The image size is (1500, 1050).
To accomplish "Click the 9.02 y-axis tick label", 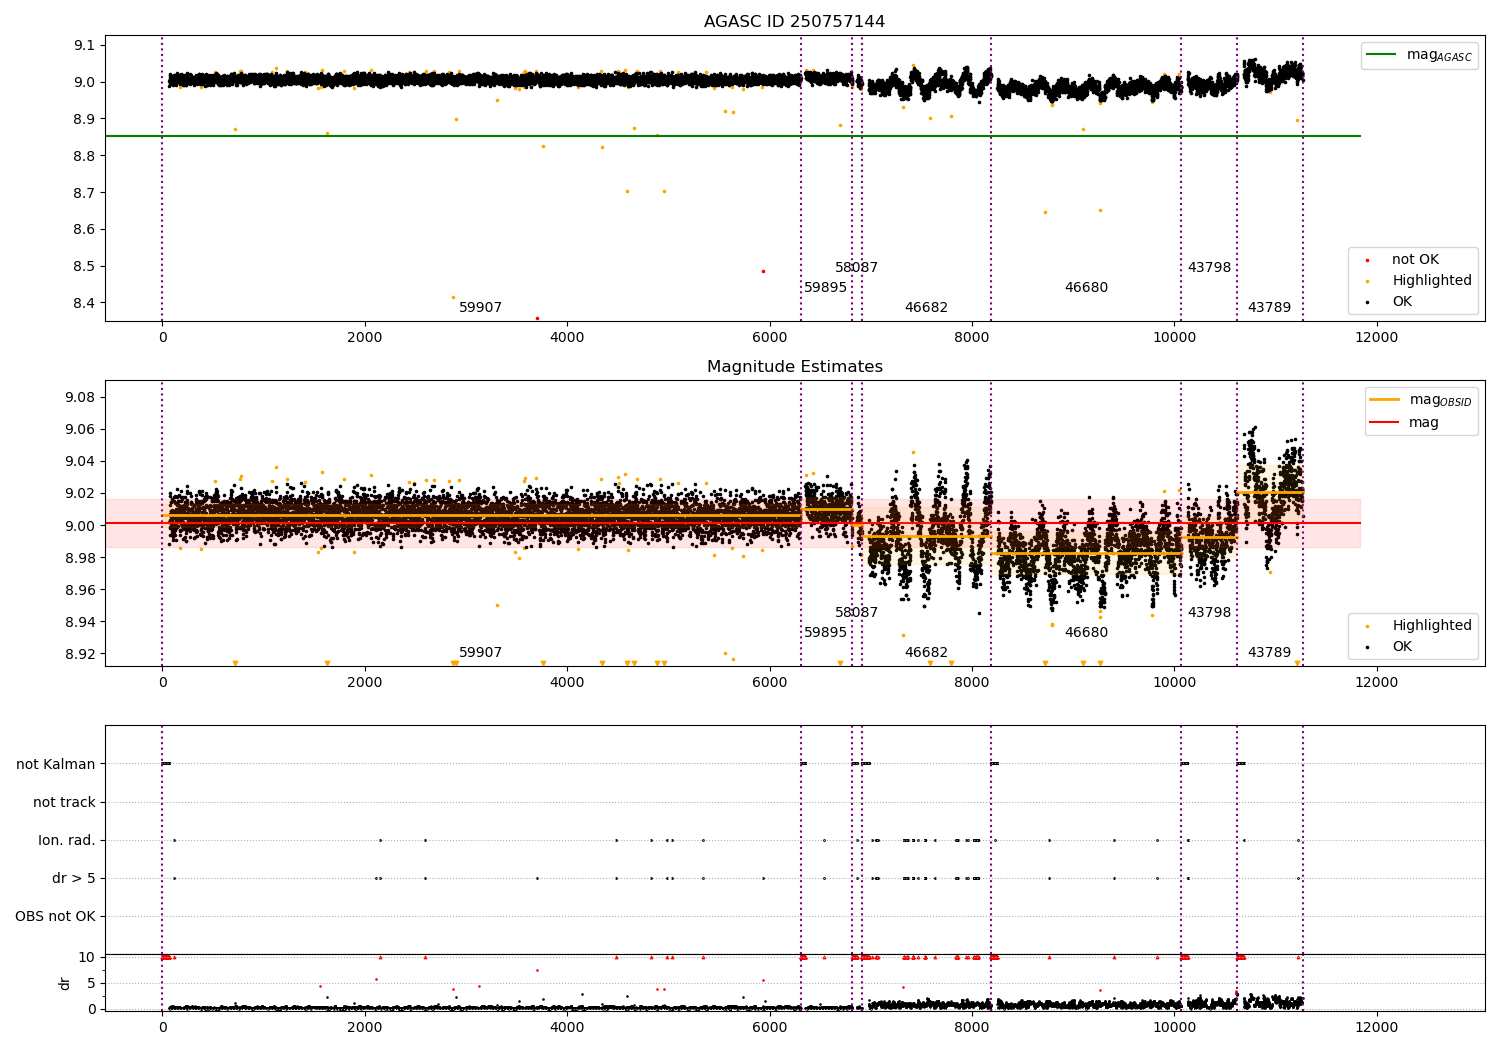I will click(80, 494).
